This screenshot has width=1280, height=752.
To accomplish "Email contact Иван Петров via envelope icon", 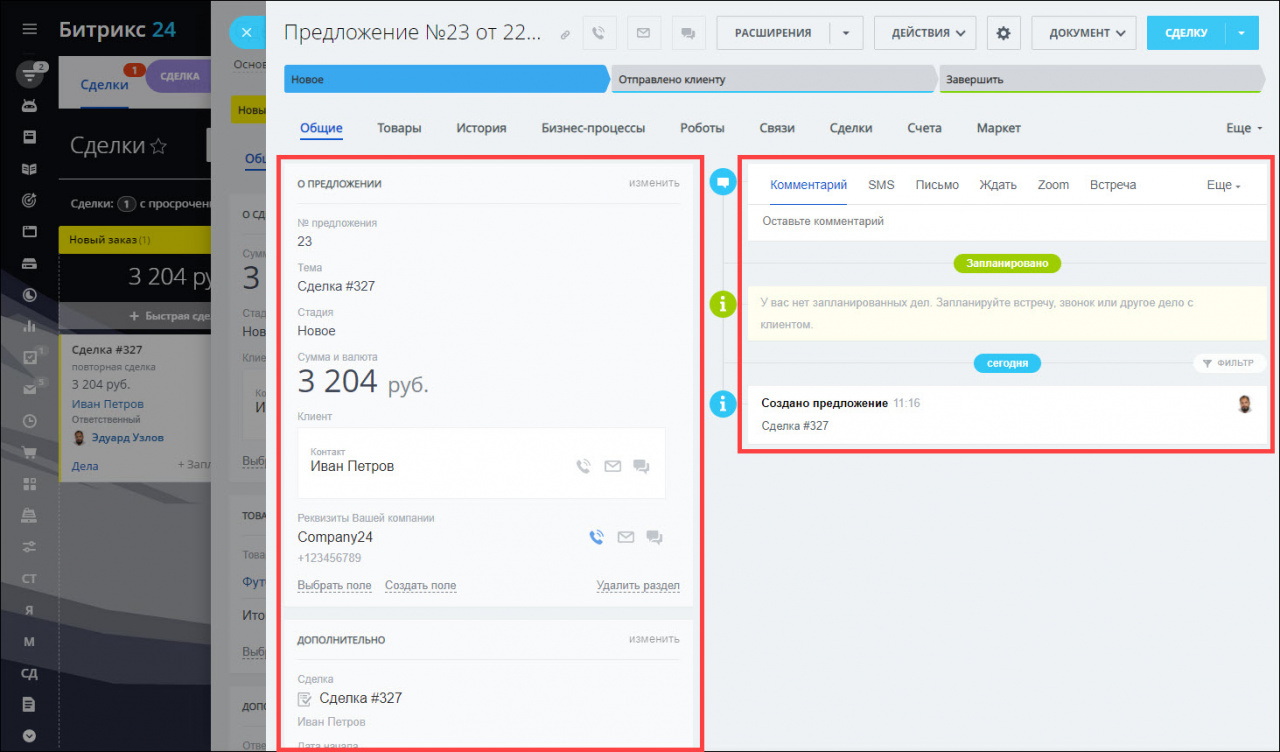I will coord(613,466).
